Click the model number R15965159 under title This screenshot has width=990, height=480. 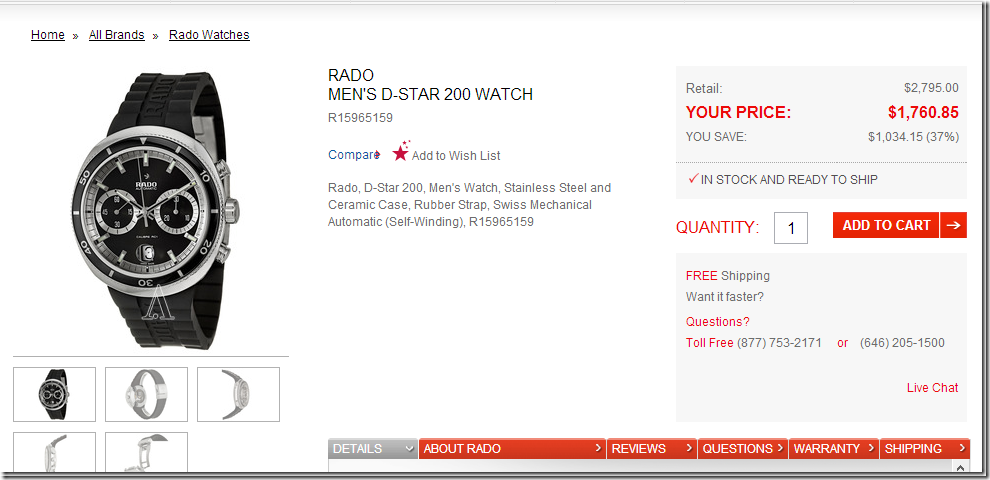tap(361, 117)
